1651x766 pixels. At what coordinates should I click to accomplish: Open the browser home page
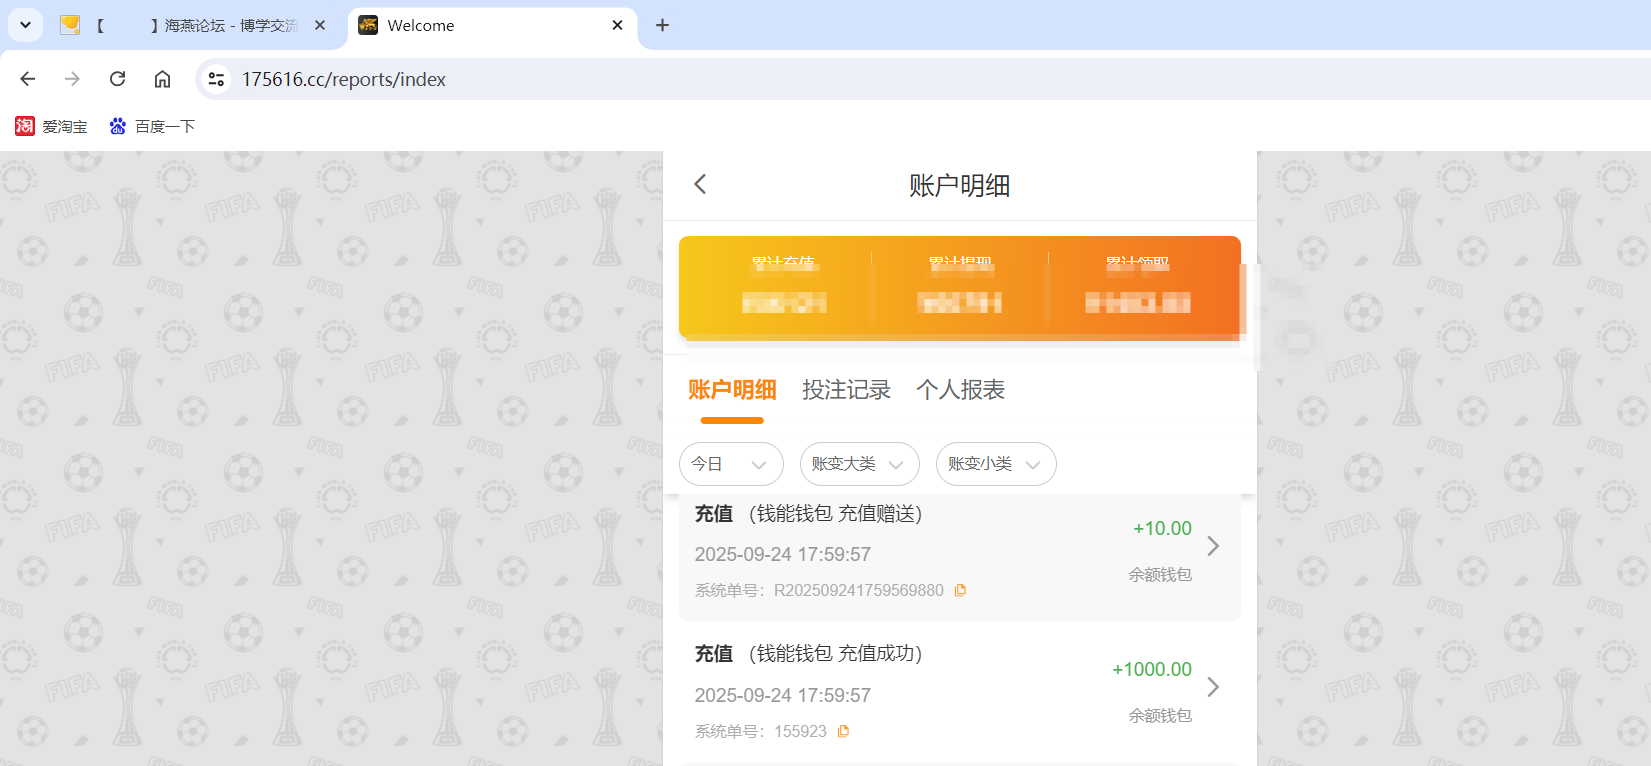click(x=162, y=79)
